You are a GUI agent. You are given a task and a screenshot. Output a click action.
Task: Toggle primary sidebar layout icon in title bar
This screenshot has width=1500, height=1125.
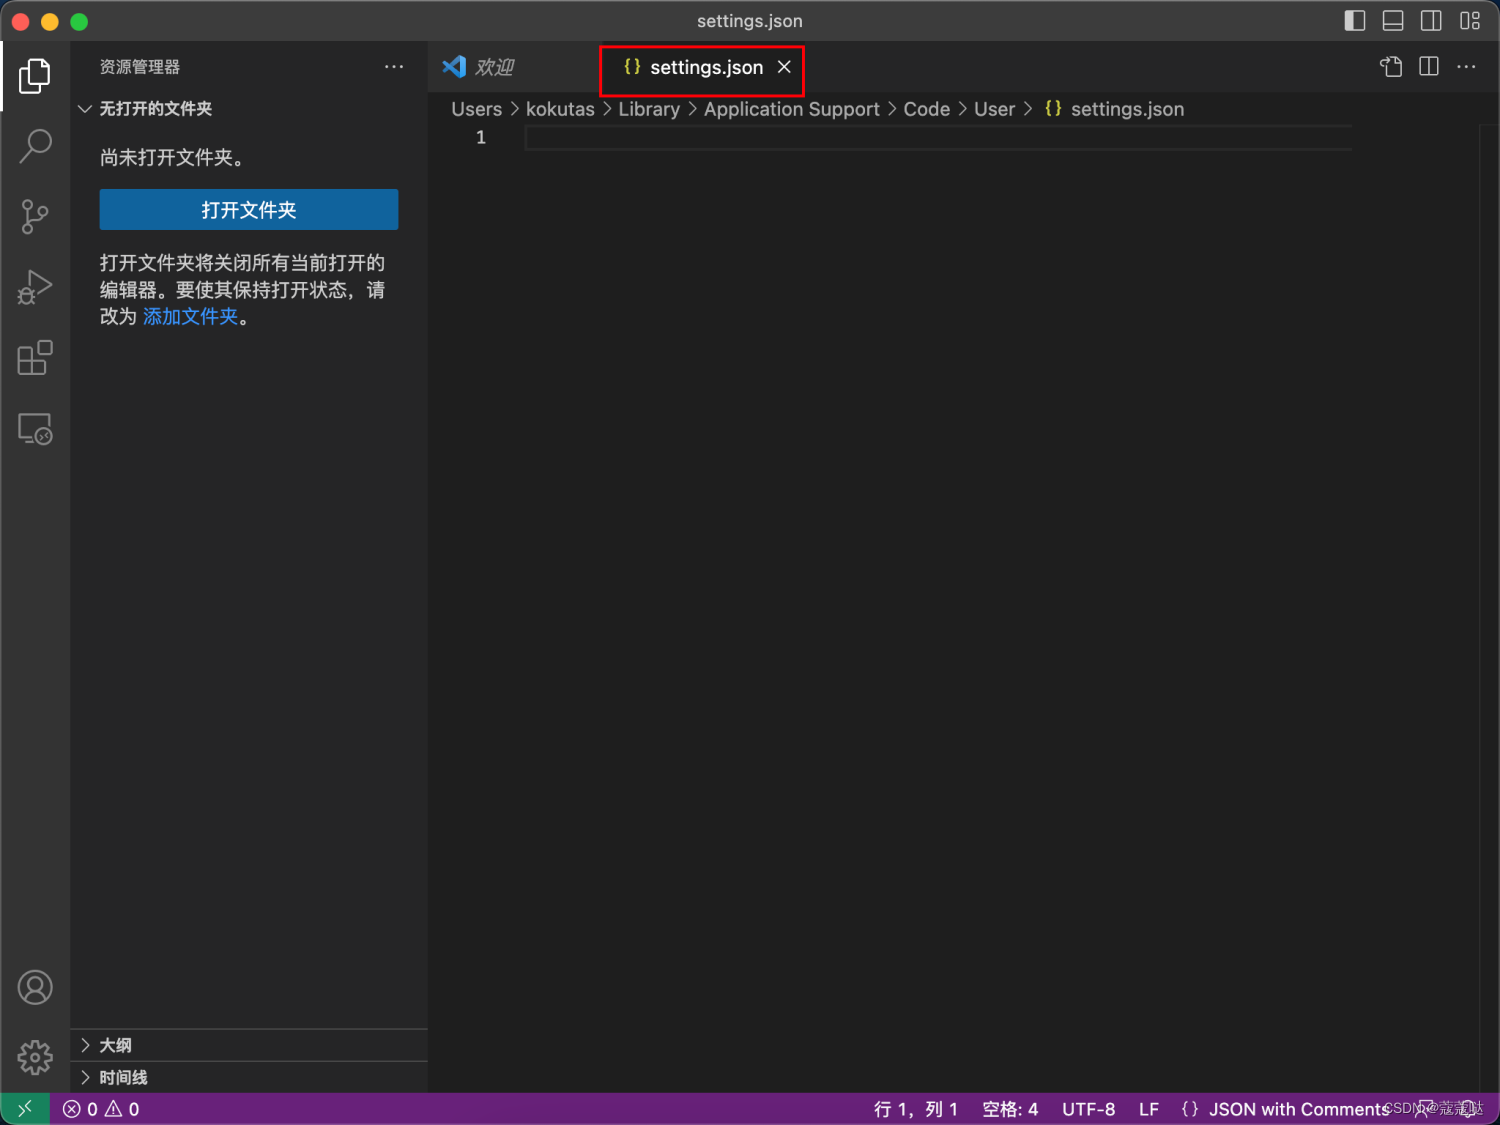pyautogui.click(x=1355, y=21)
